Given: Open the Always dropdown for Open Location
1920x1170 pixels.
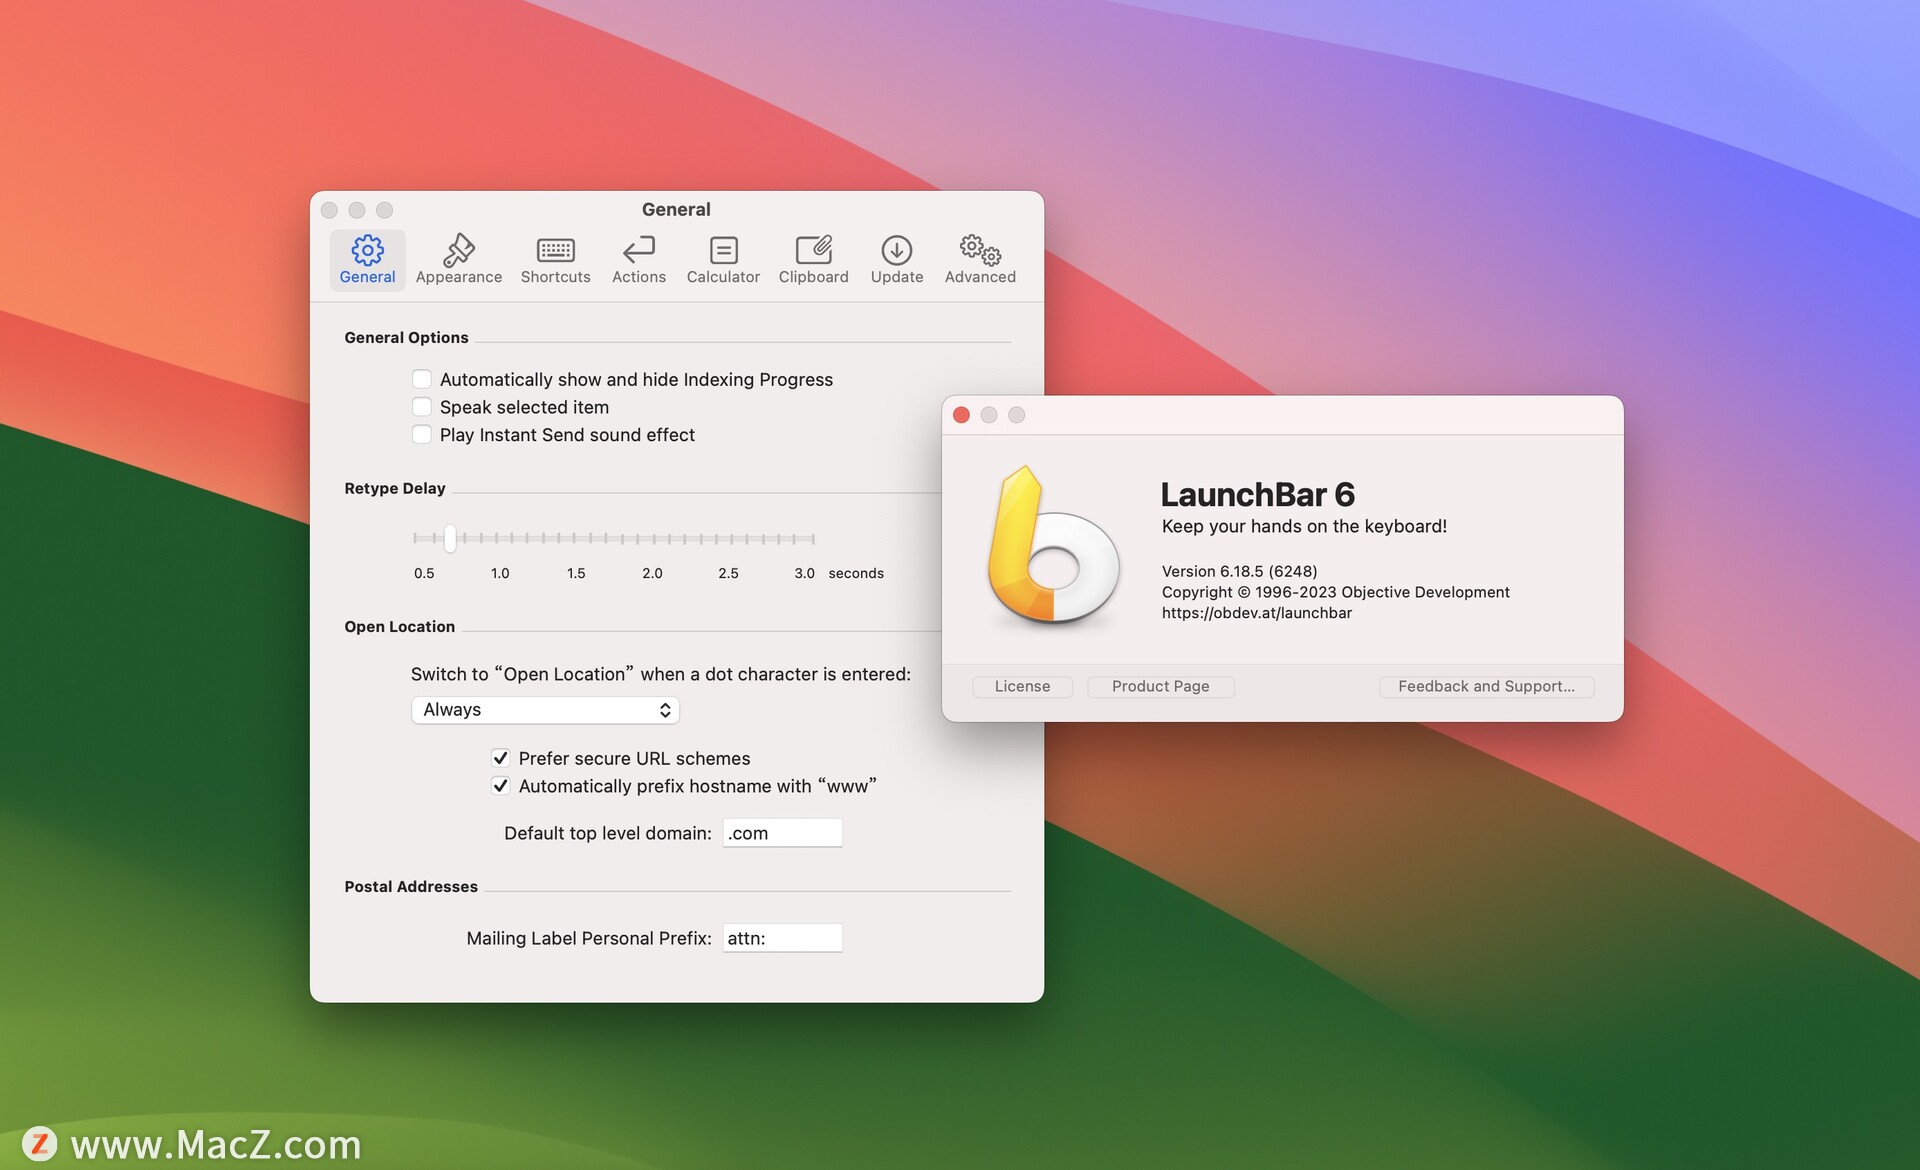Looking at the screenshot, I should tap(545, 709).
